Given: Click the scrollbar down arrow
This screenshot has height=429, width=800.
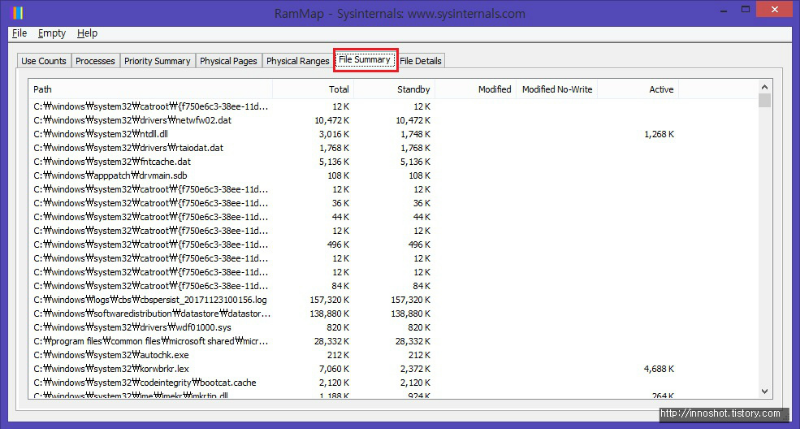Looking at the screenshot, I should coord(764,391).
